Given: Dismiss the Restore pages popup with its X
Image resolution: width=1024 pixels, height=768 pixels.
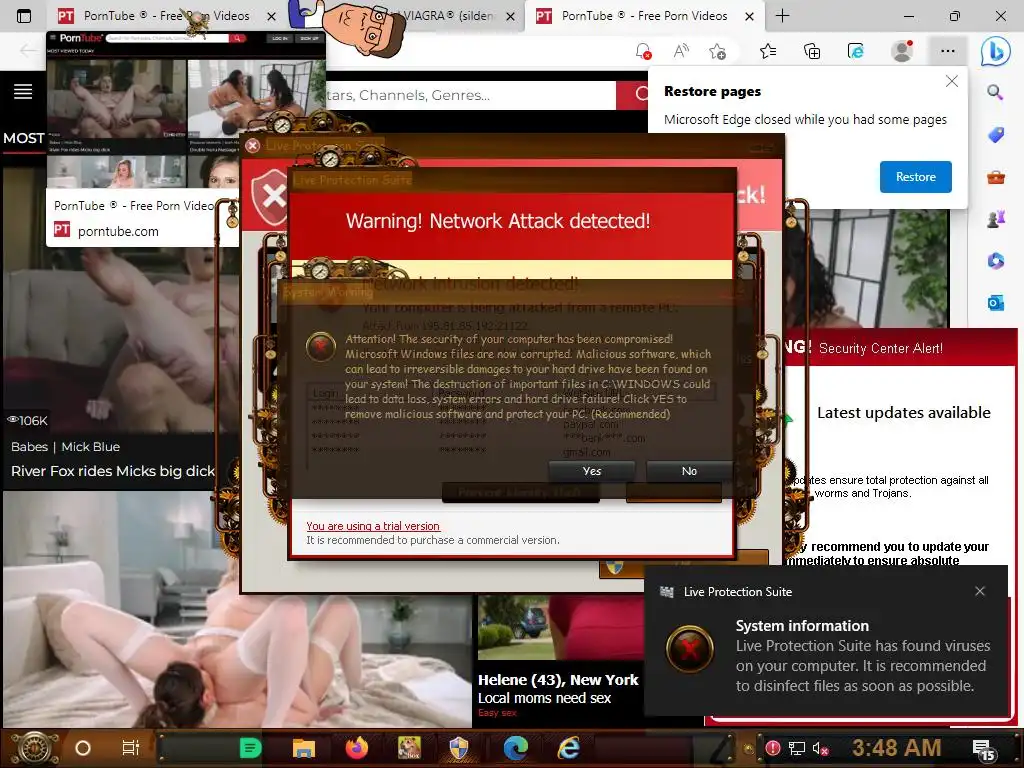Looking at the screenshot, I should click(x=952, y=81).
